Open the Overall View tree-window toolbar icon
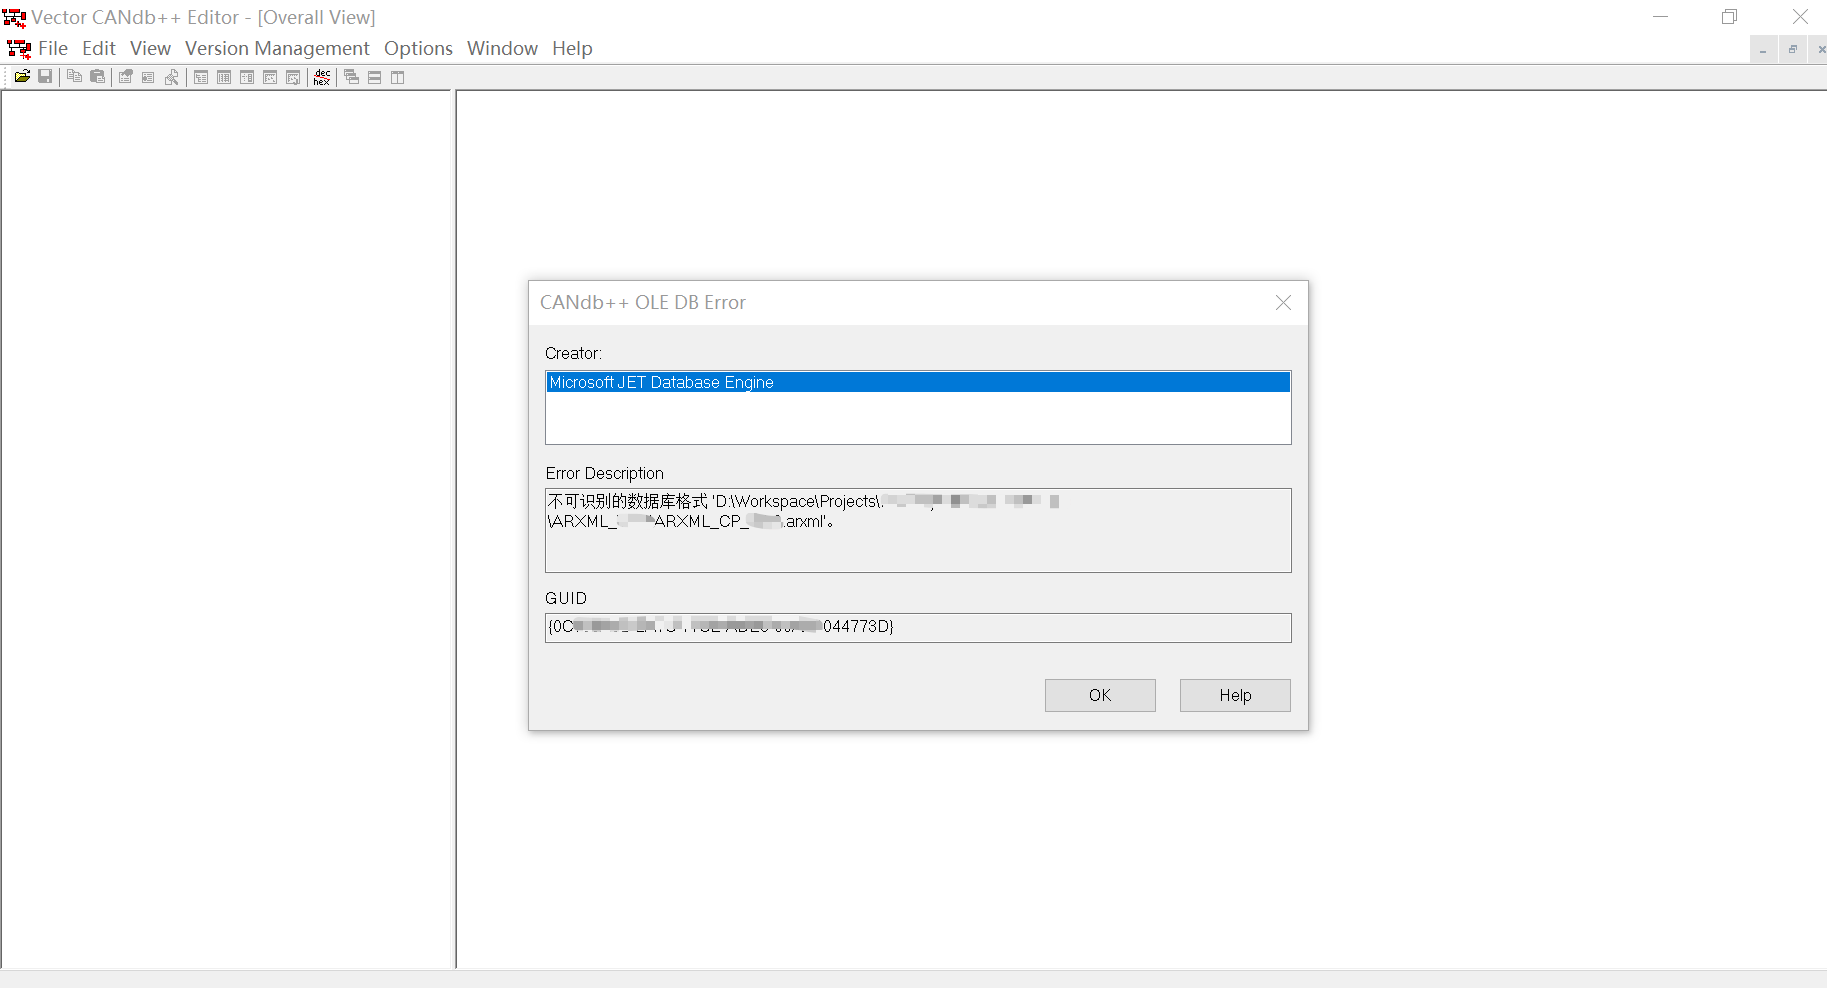Viewport: 1827px width, 988px height. 201,77
